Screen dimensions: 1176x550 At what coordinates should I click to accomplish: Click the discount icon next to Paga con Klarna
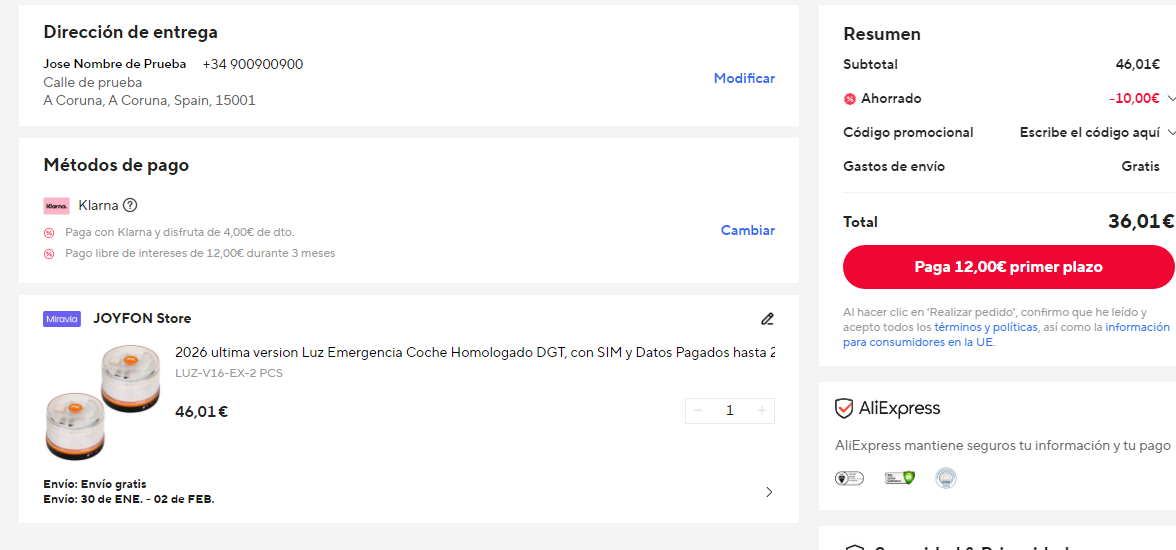coord(50,233)
